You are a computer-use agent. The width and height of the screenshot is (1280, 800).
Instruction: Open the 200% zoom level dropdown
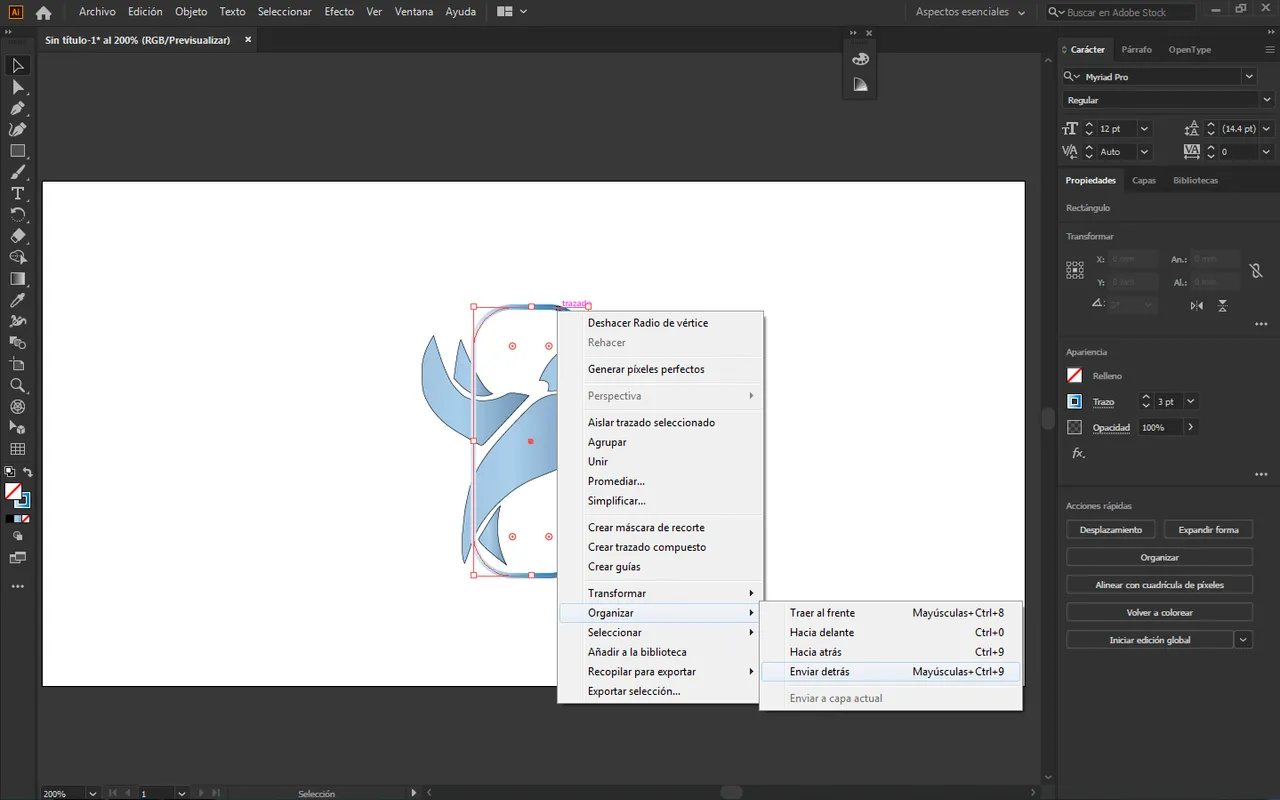(x=93, y=793)
